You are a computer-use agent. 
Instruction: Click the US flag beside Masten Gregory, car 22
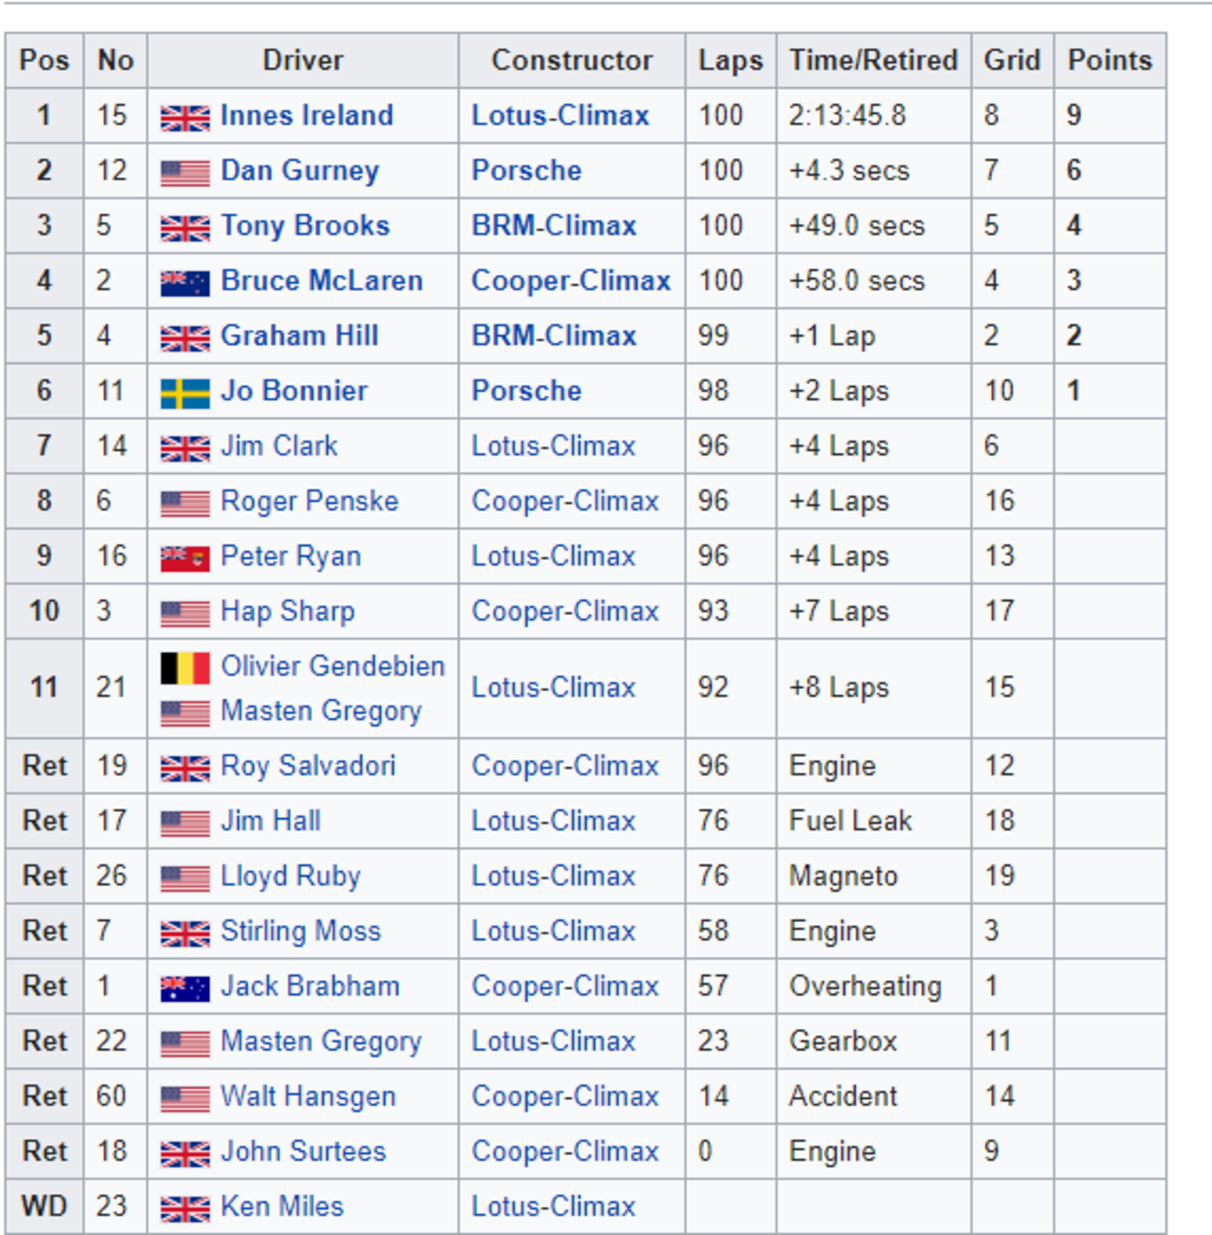click(x=185, y=1043)
